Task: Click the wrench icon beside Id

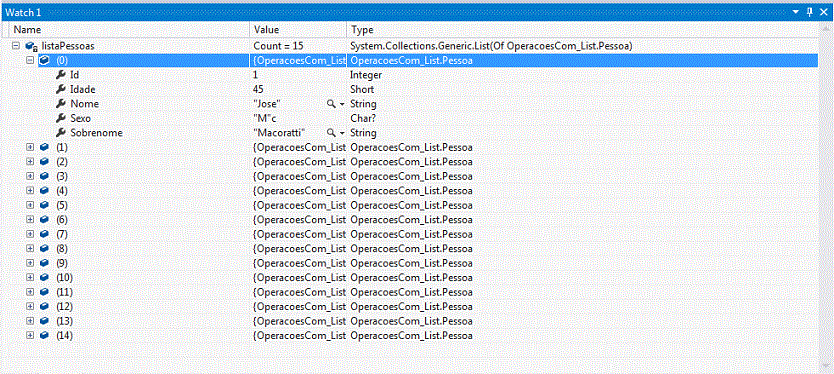Action: click(x=61, y=75)
